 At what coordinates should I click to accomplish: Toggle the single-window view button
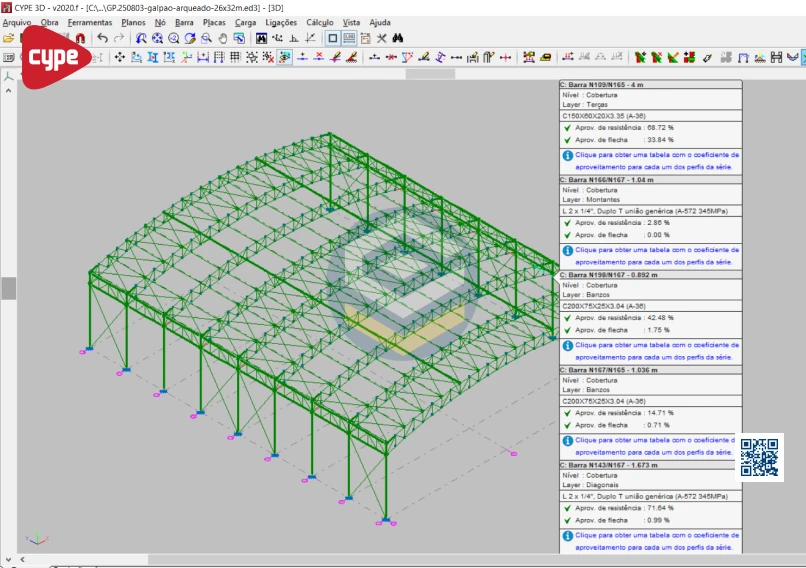tap(333, 38)
